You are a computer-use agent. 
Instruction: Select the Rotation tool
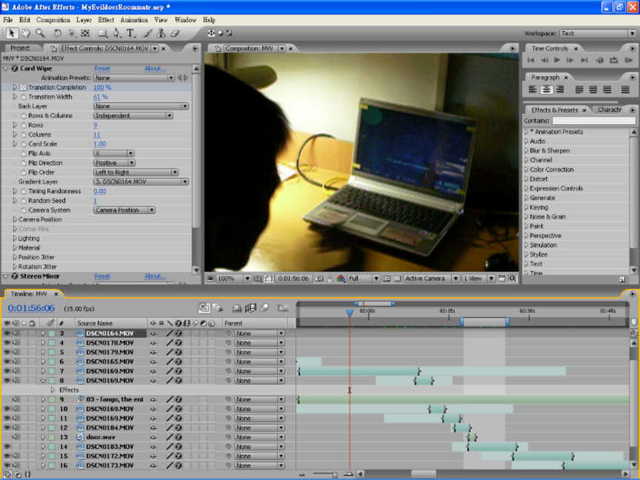pyautogui.click(x=58, y=33)
